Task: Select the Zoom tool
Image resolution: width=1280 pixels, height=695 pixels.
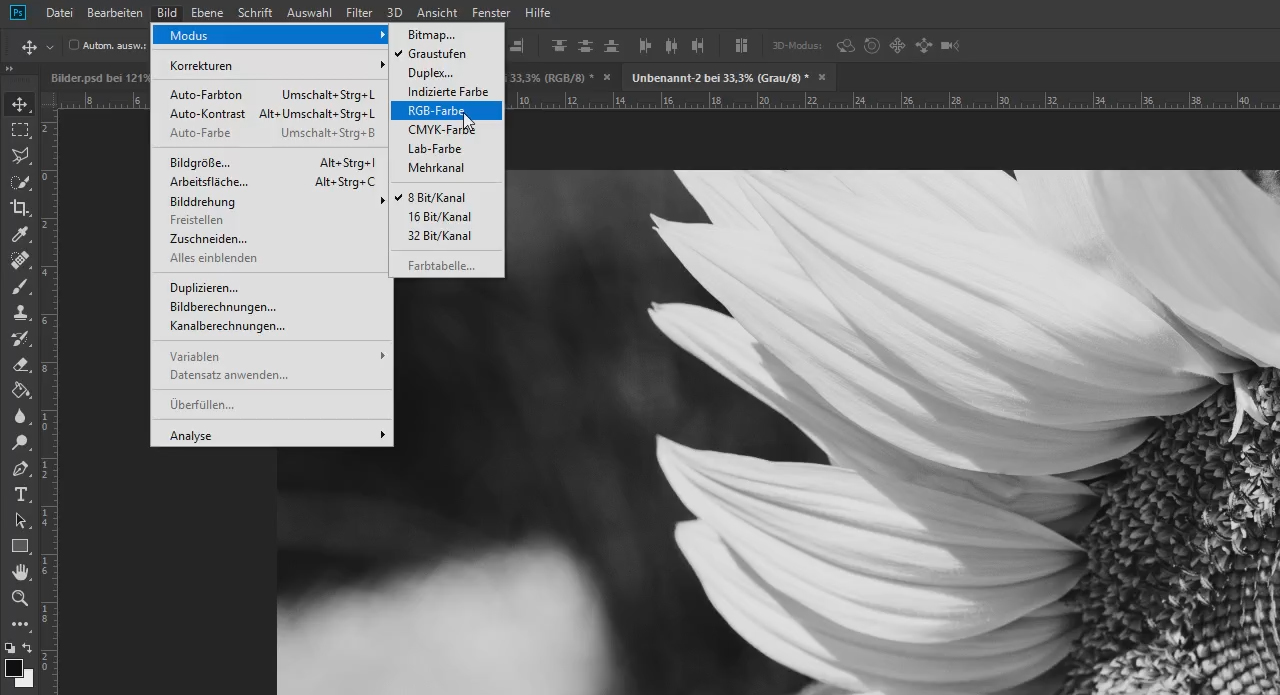Action: tap(19, 599)
